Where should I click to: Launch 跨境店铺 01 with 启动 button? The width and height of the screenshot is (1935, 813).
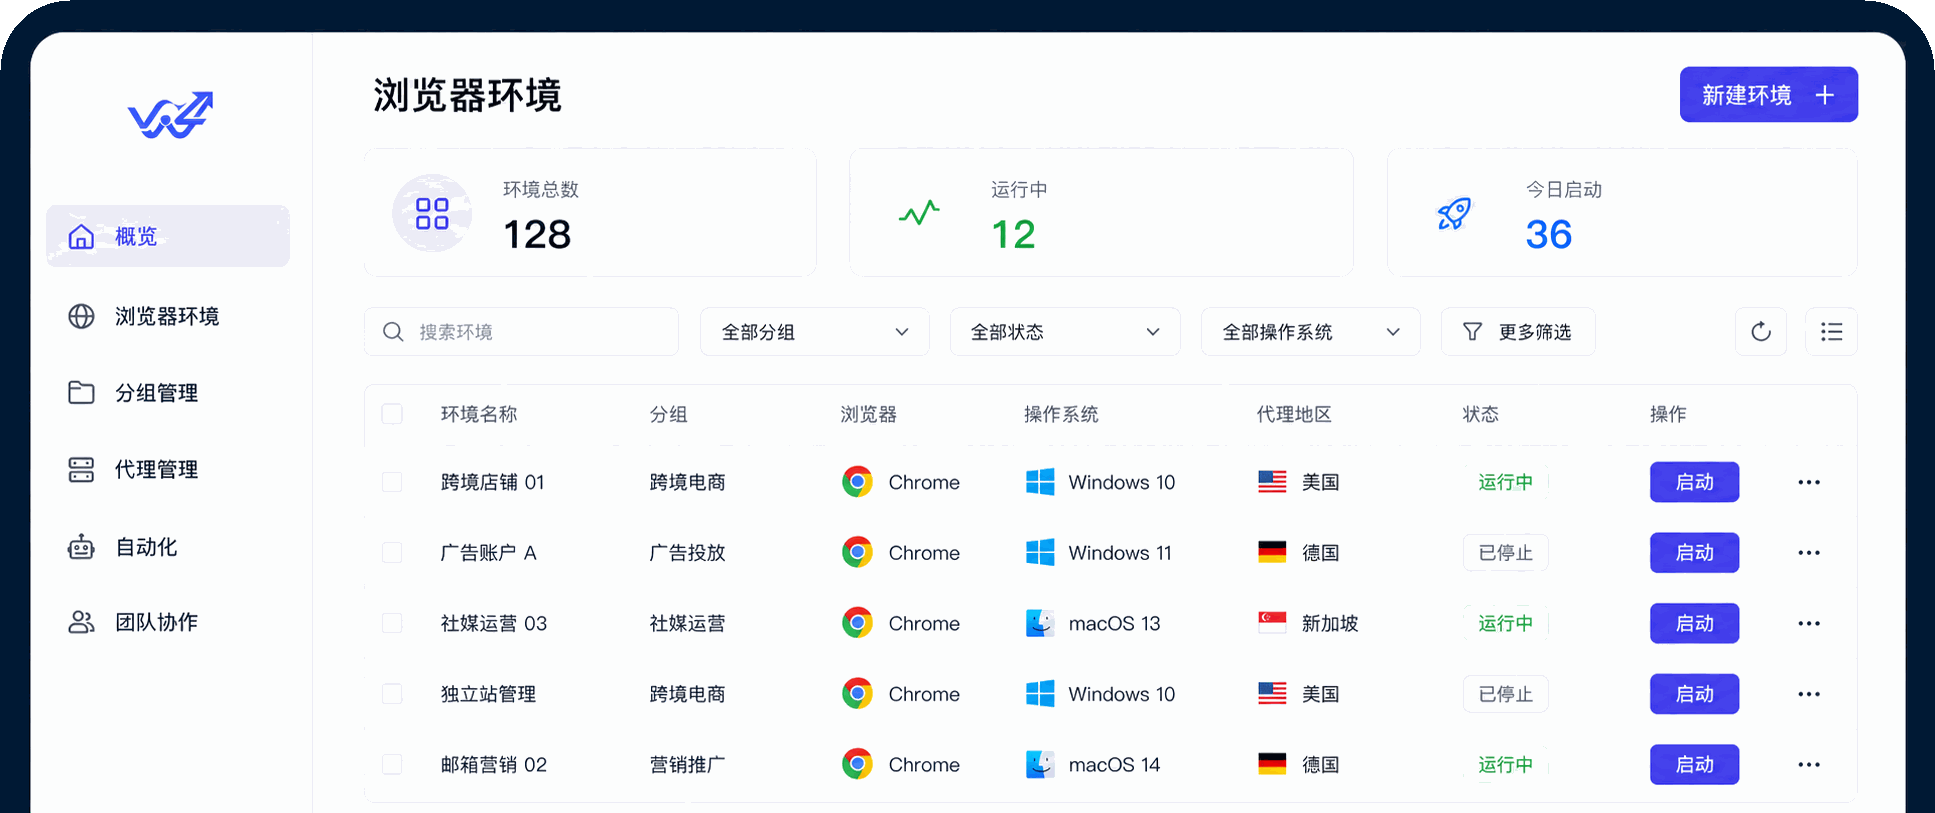(x=1694, y=482)
